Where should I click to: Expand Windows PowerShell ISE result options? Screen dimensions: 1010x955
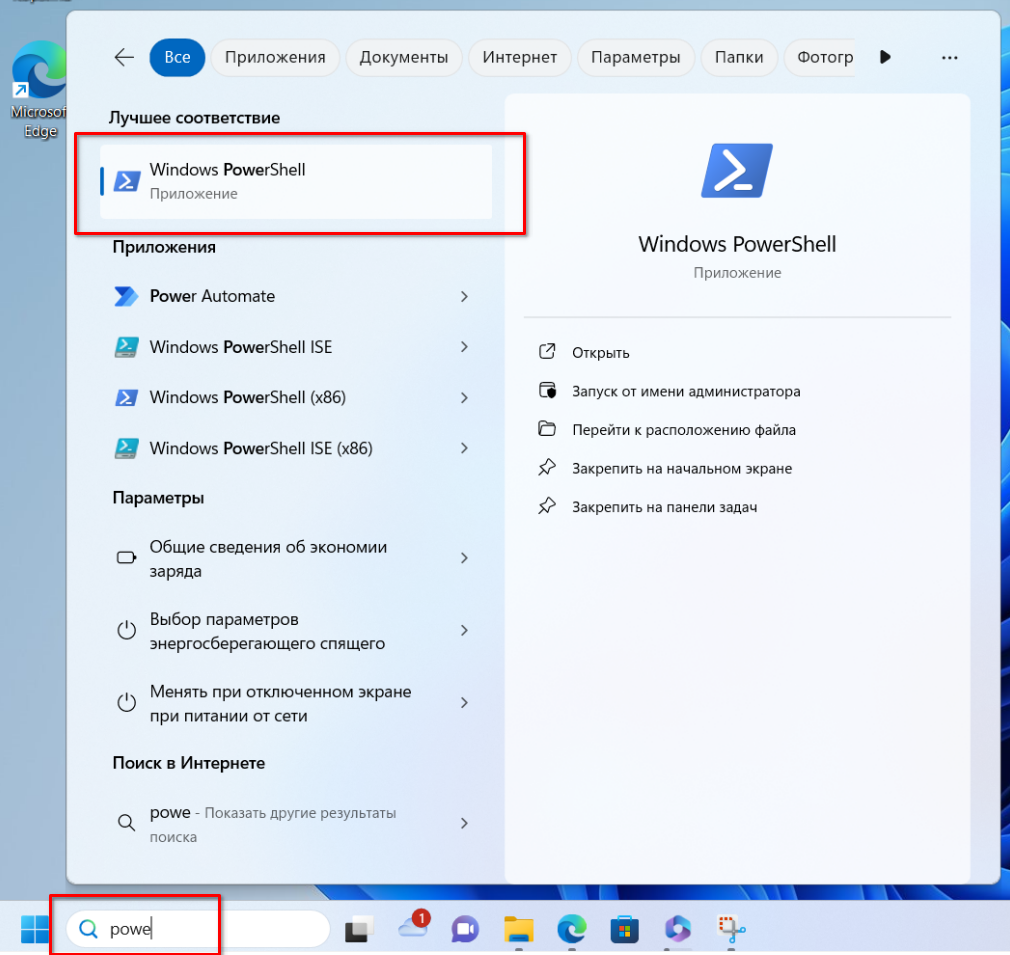tap(464, 347)
